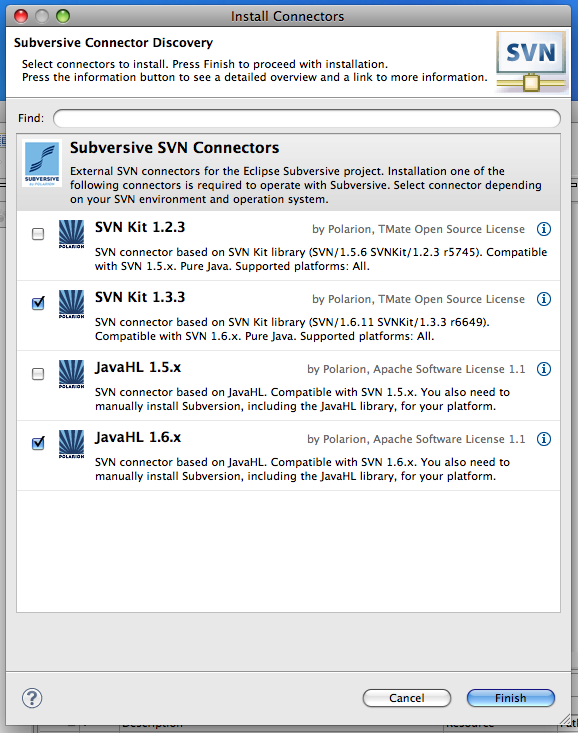This screenshot has height=733, width=578.
Task: Click the Finish button
Action: (x=511, y=698)
